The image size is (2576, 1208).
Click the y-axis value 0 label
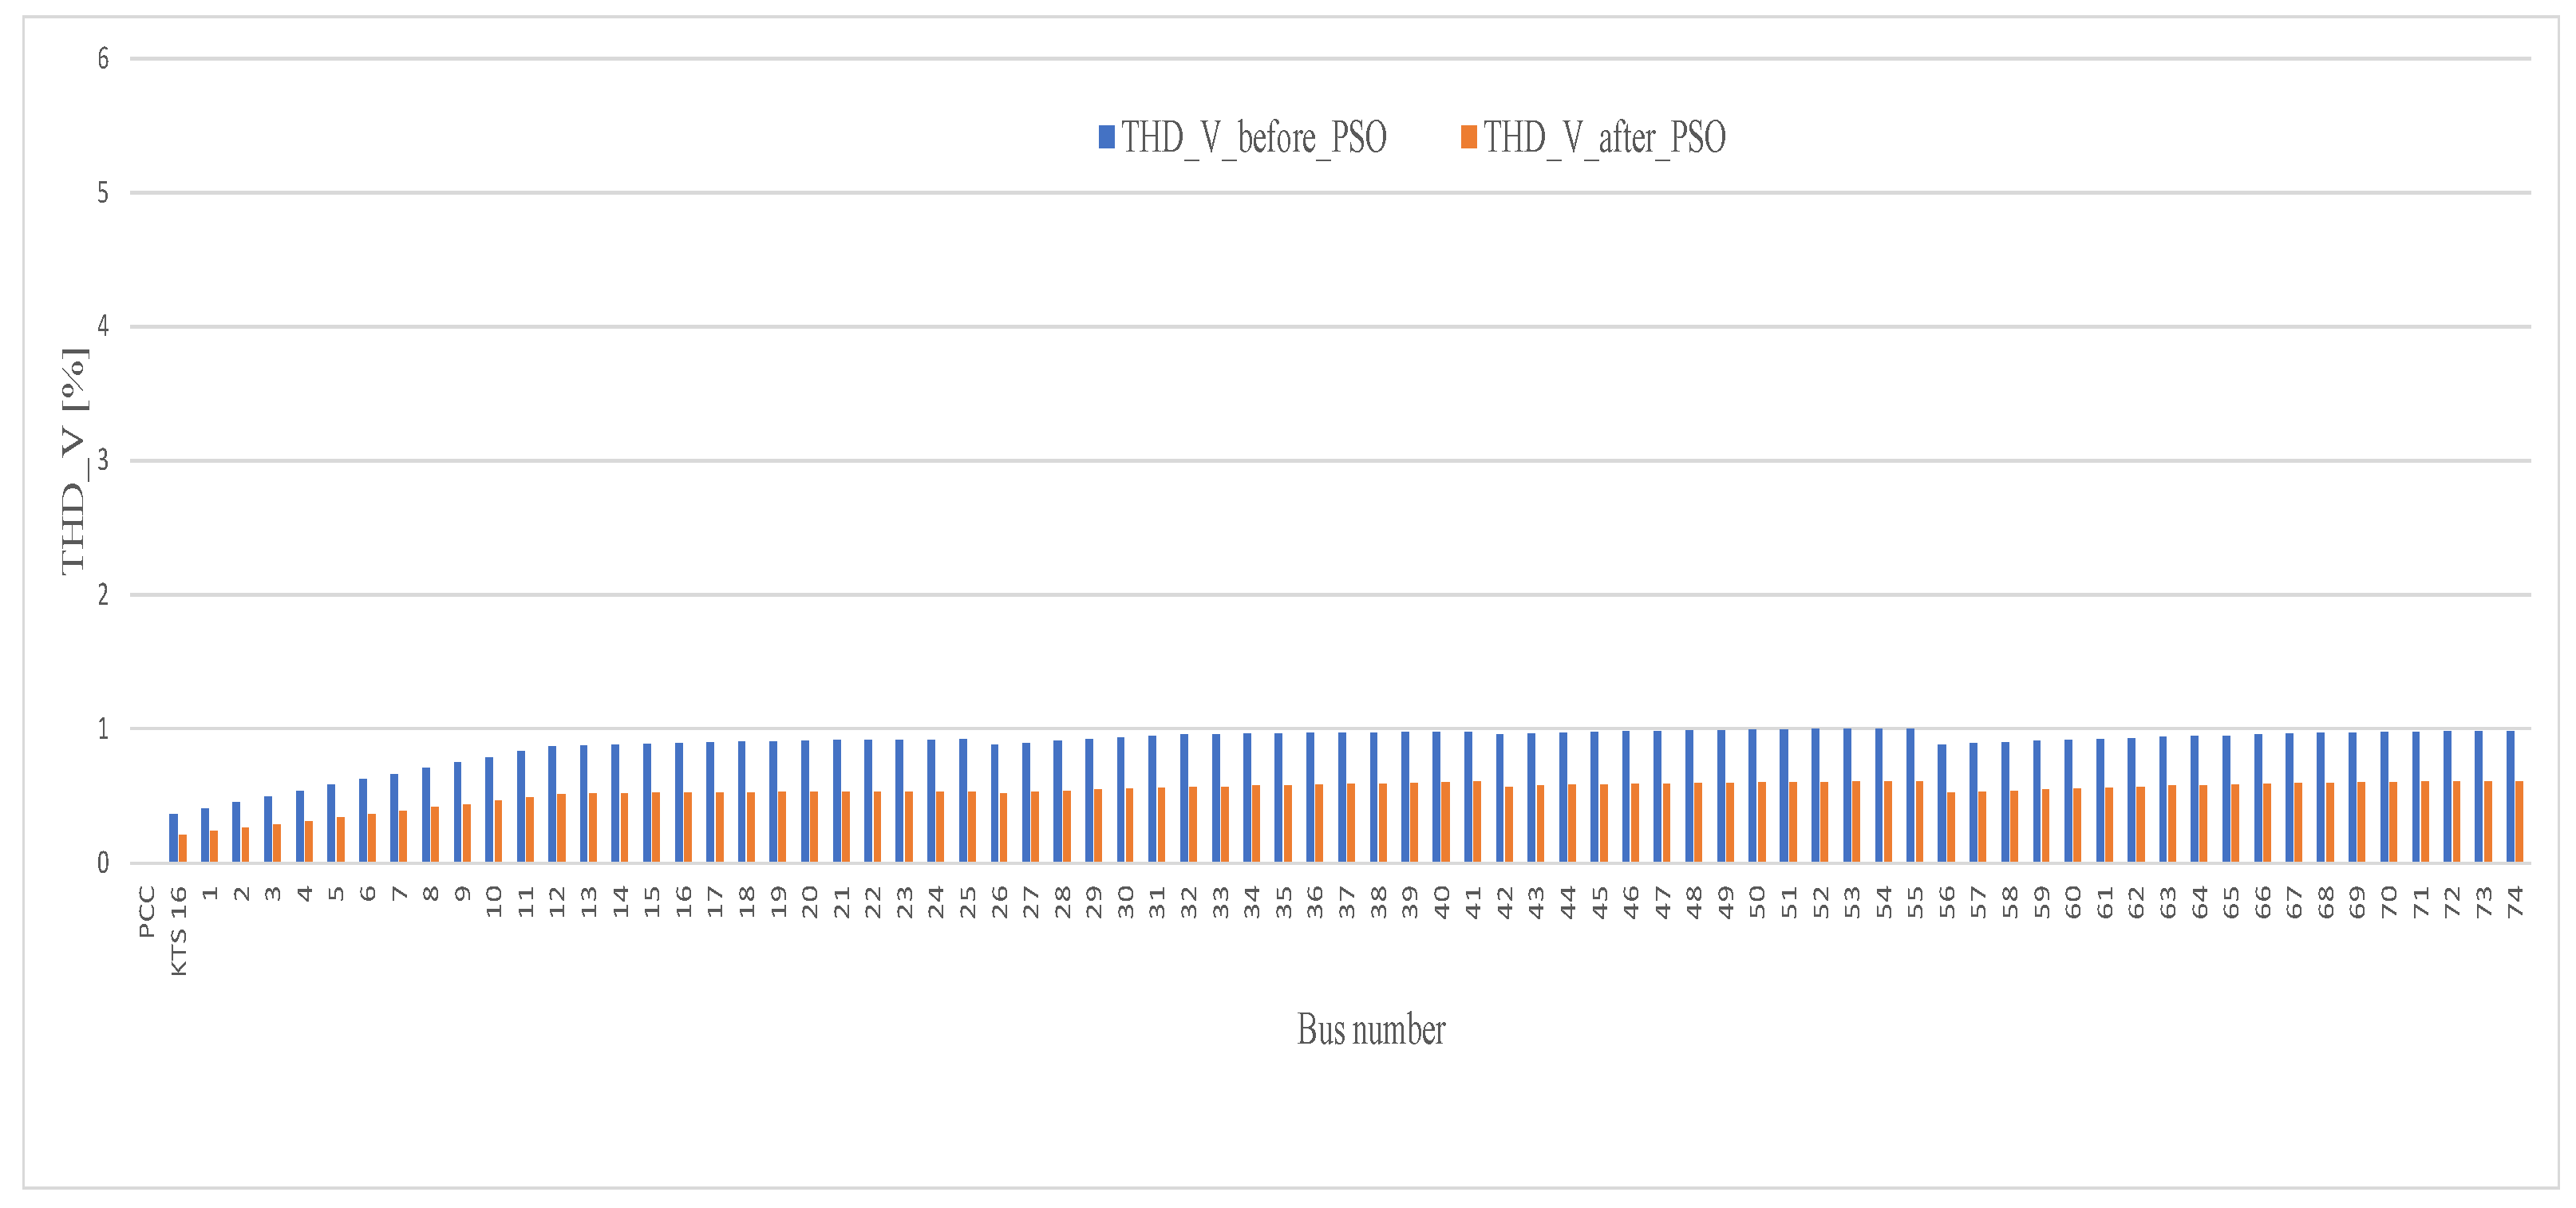103,863
